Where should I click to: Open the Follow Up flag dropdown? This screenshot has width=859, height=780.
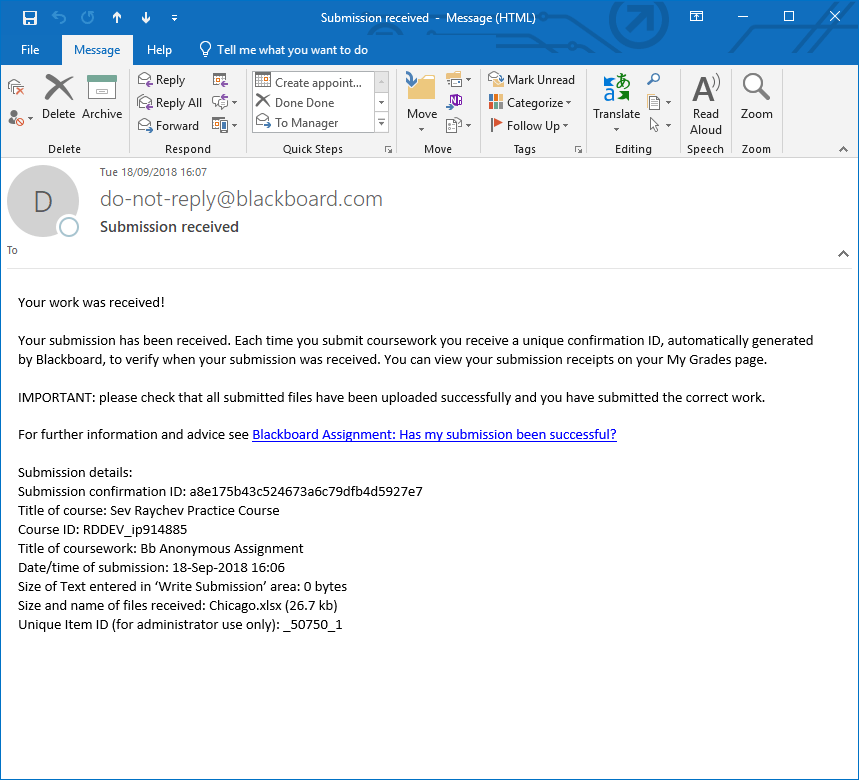[529, 126]
